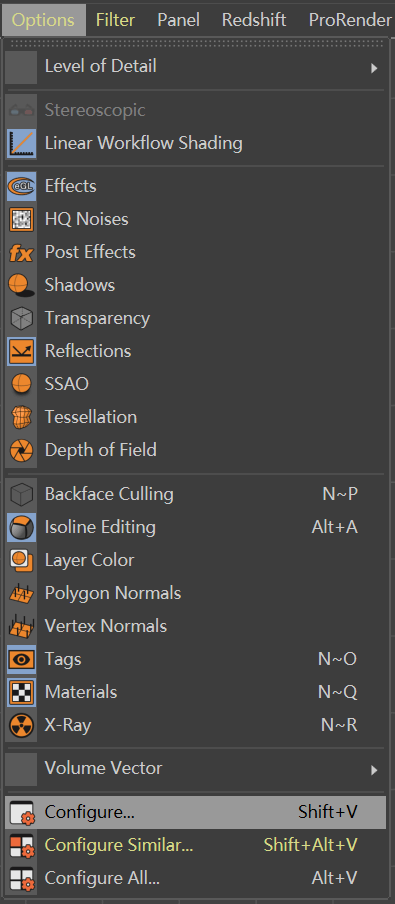
Task: Open the Panel menu
Action: pos(179,20)
